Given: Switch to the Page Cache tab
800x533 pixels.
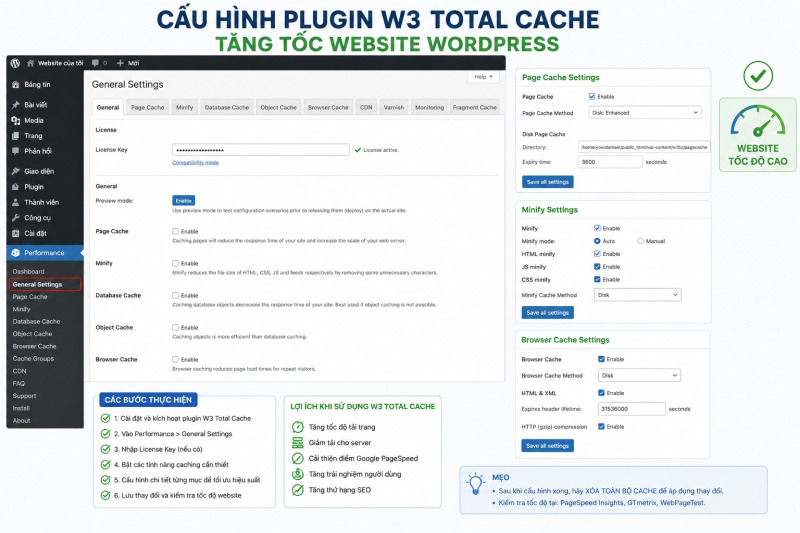Looking at the screenshot, I should tap(147, 107).
